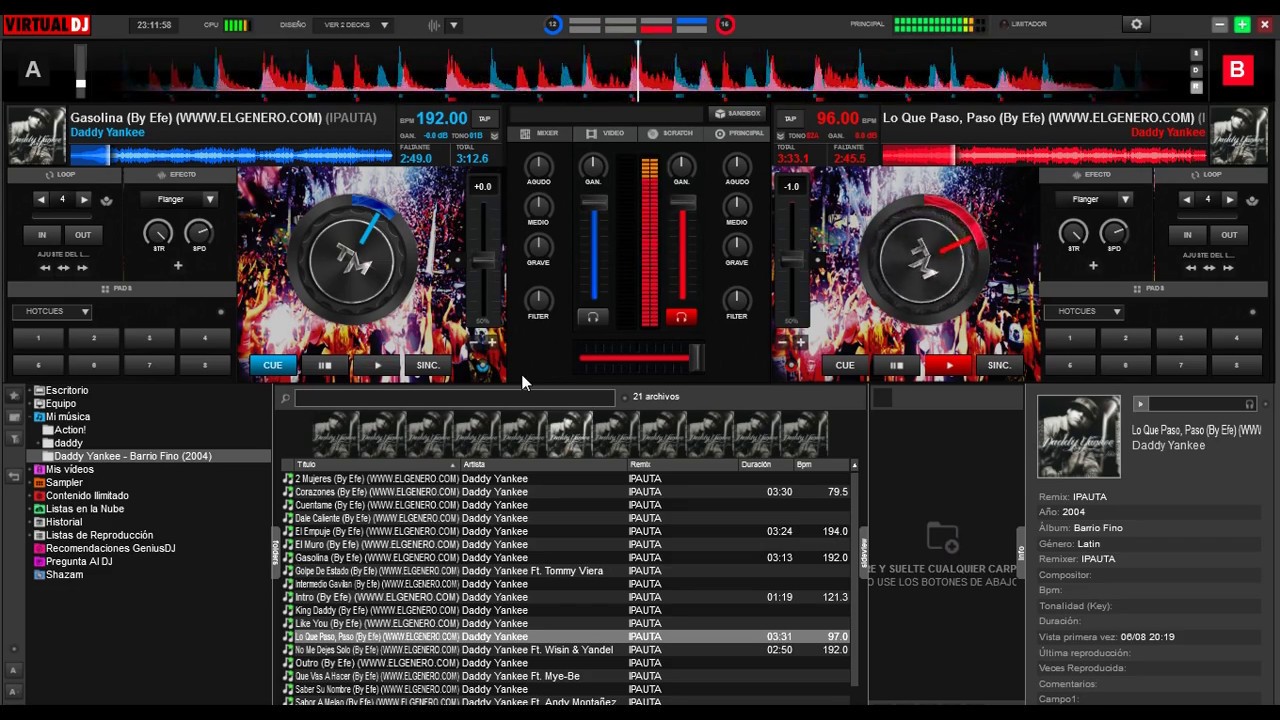This screenshot has height=720, width=1280.
Task: Click the favorites star in browser sidebar
Action: tap(14, 396)
